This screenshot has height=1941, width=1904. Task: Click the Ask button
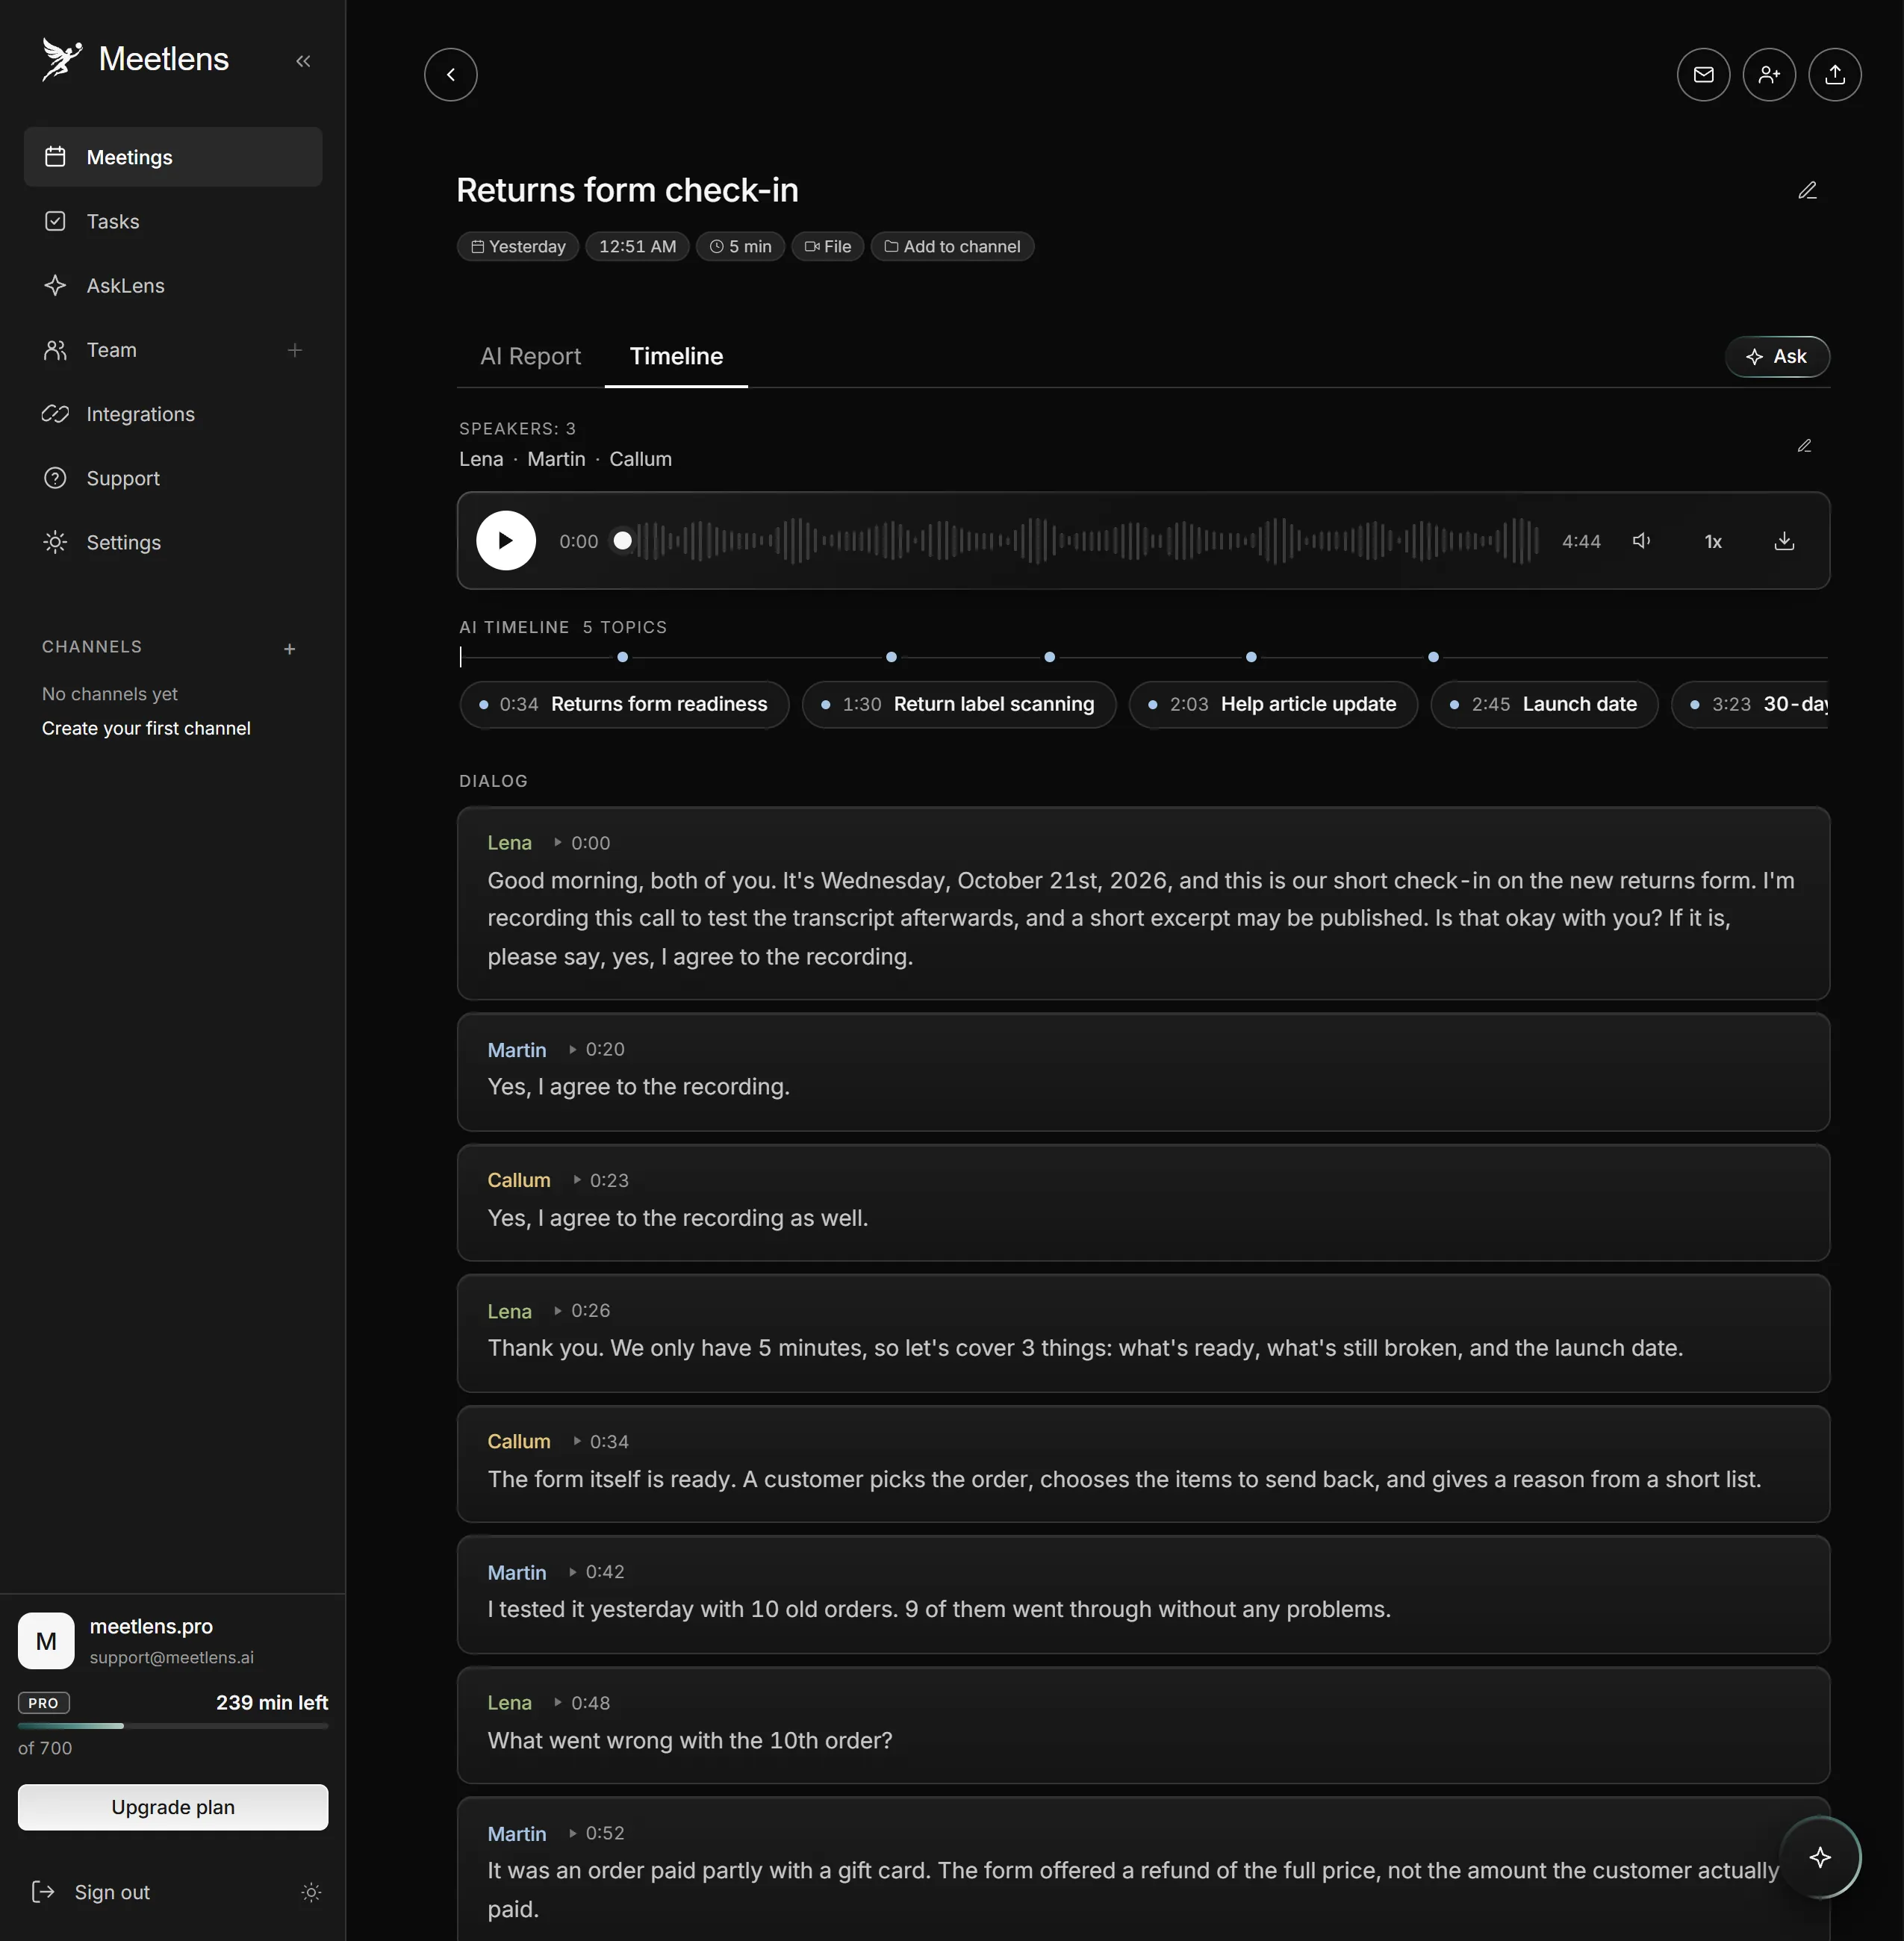[1776, 356]
